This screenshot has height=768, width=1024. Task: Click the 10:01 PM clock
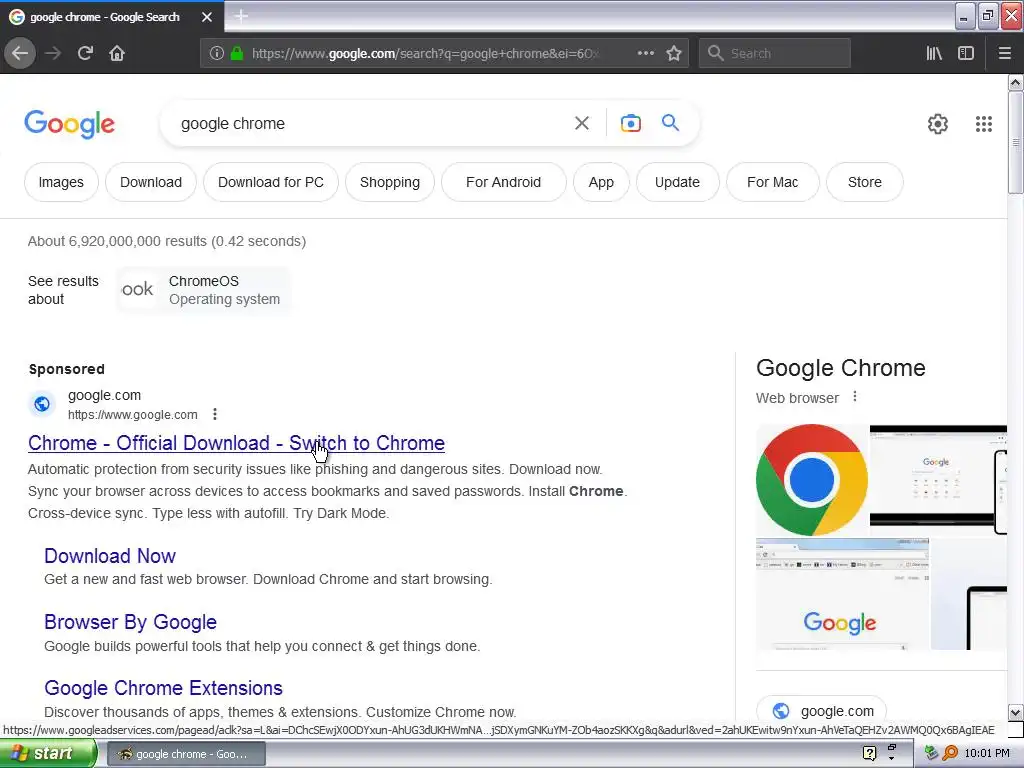[x=987, y=753]
